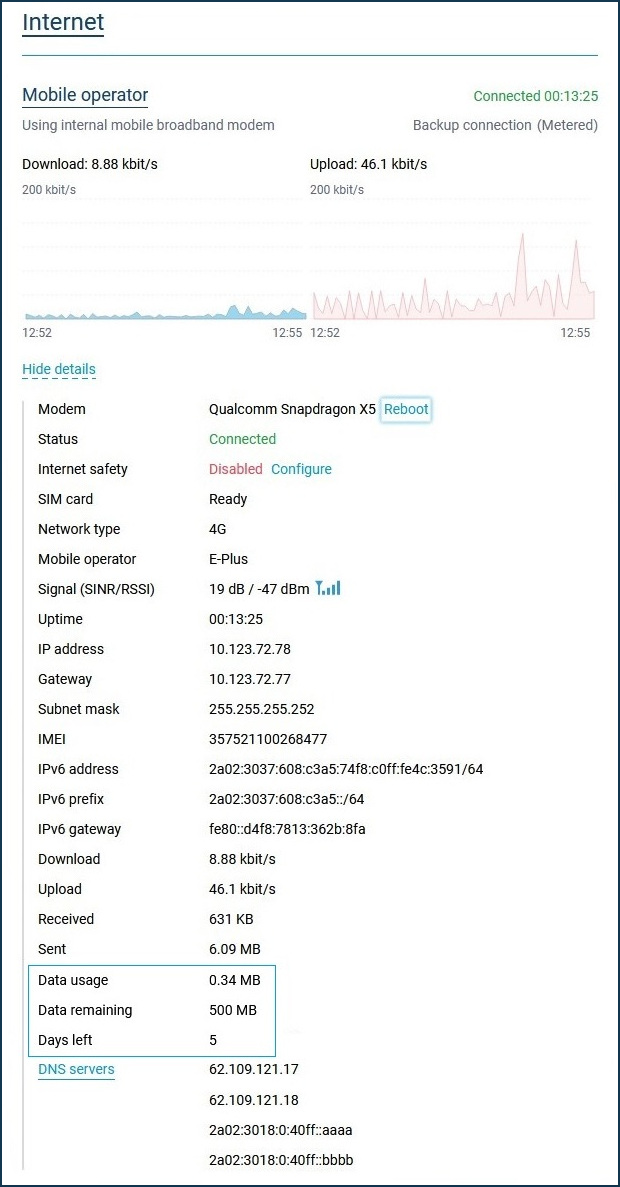Screen dimensions: 620x1187
Task: Select the Subnet mask value 255.255.255.252
Action: 261,709
